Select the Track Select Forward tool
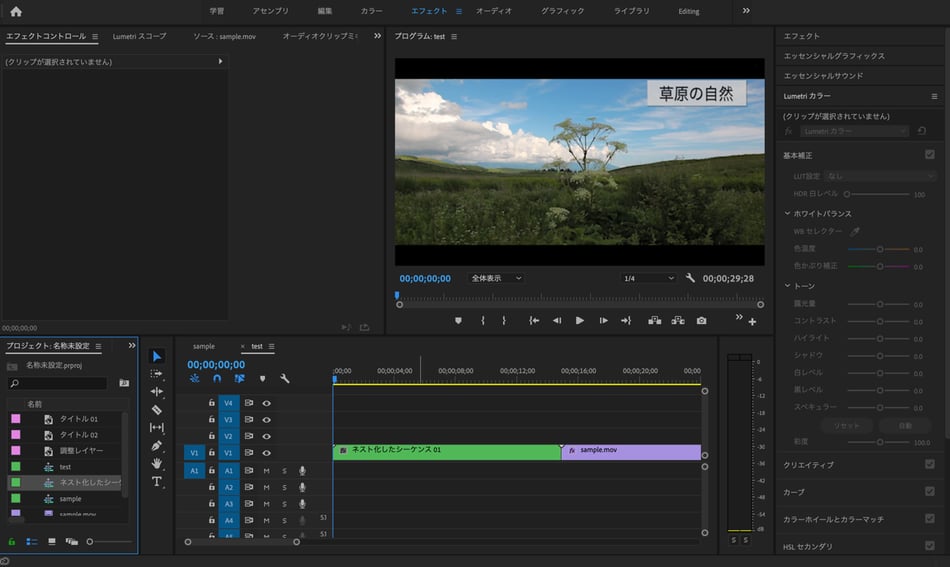The image size is (950, 567). [x=157, y=374]
